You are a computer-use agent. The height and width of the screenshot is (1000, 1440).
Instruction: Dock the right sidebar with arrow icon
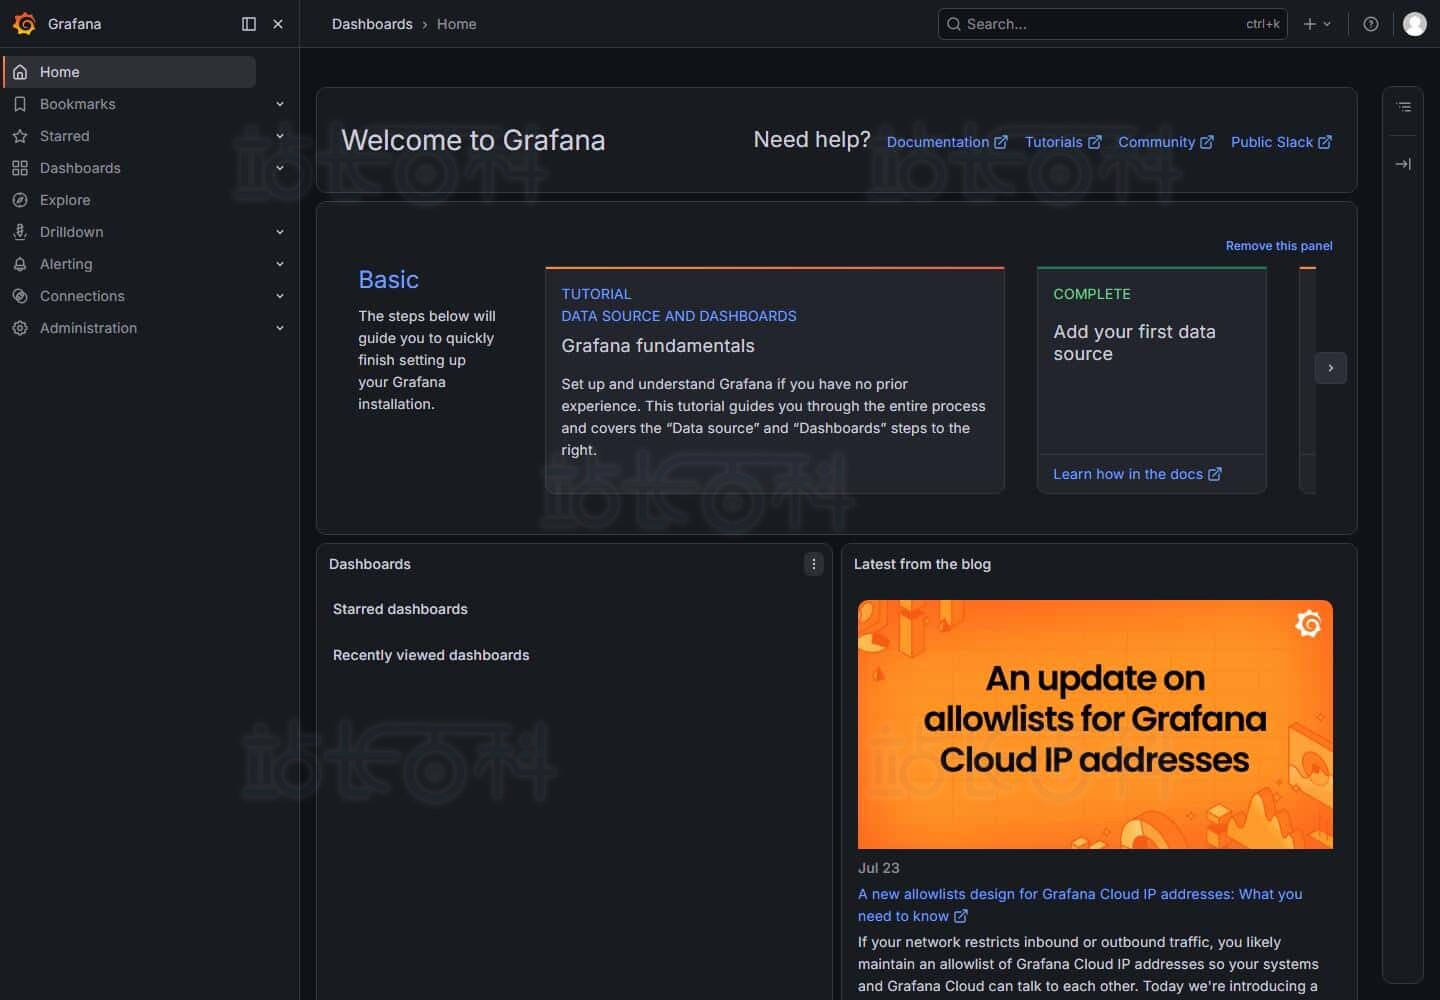coord(1404,164)
